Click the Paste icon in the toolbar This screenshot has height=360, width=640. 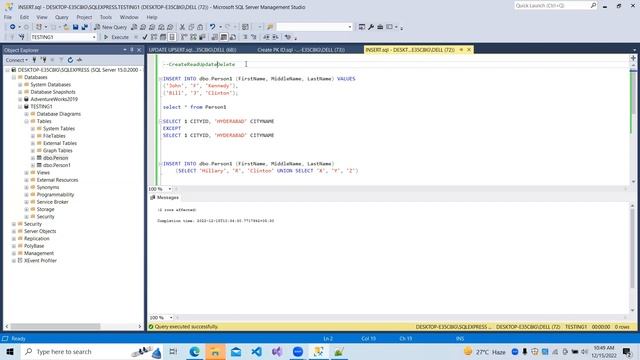pos(200,27)
